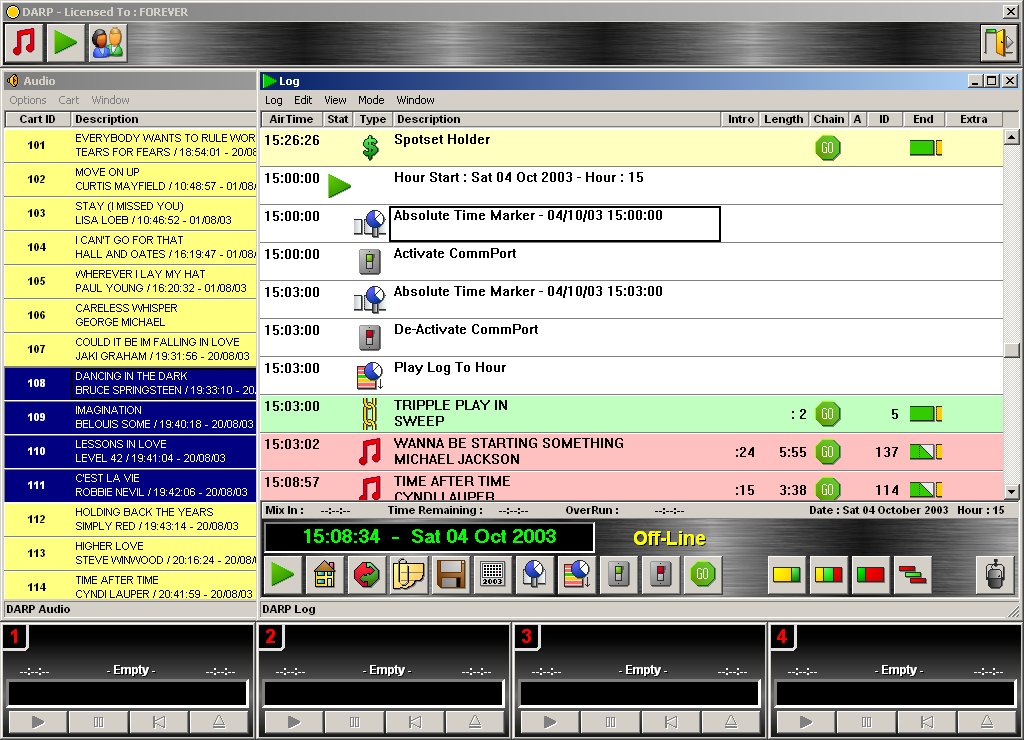The image size is (1024, 740).
Task: Click the Log window scrollbar down arrow
Action: click(1011, 491)
